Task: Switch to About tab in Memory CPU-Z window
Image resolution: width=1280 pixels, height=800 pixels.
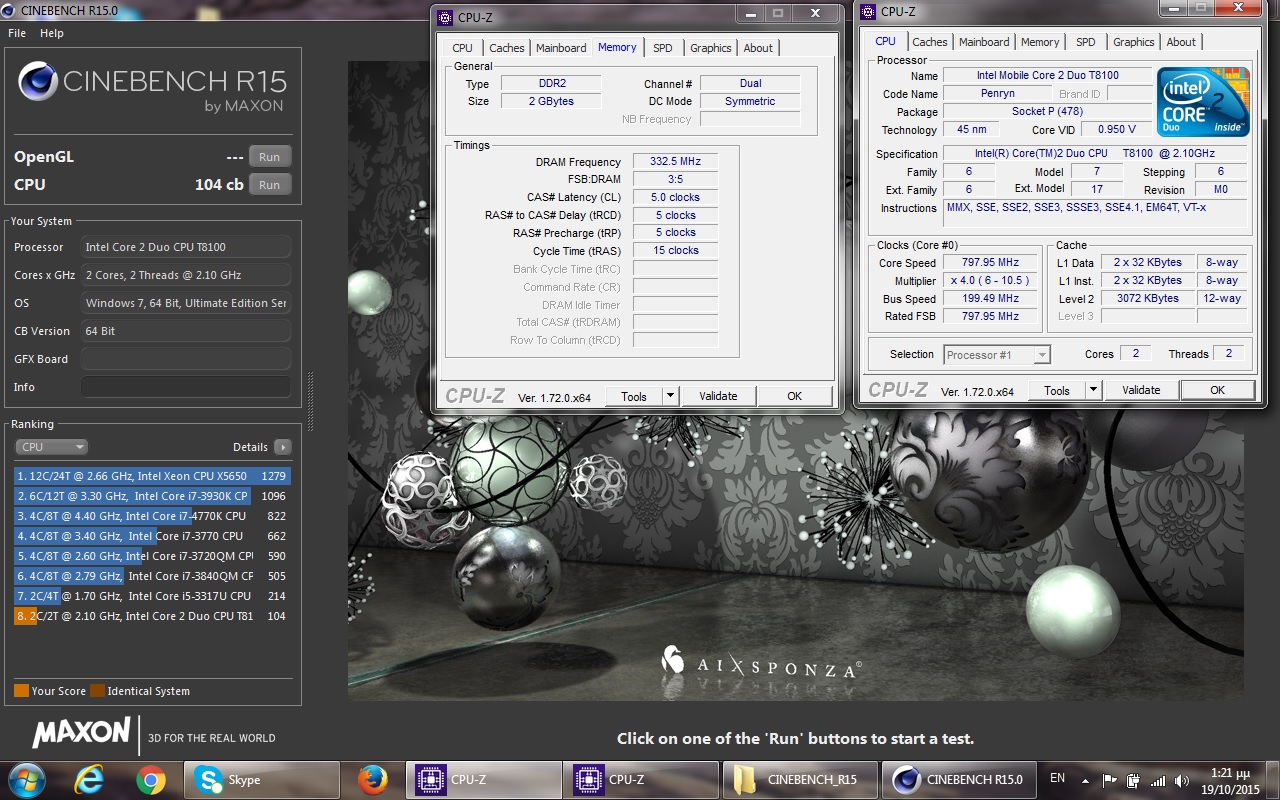Action: point(758,48)
